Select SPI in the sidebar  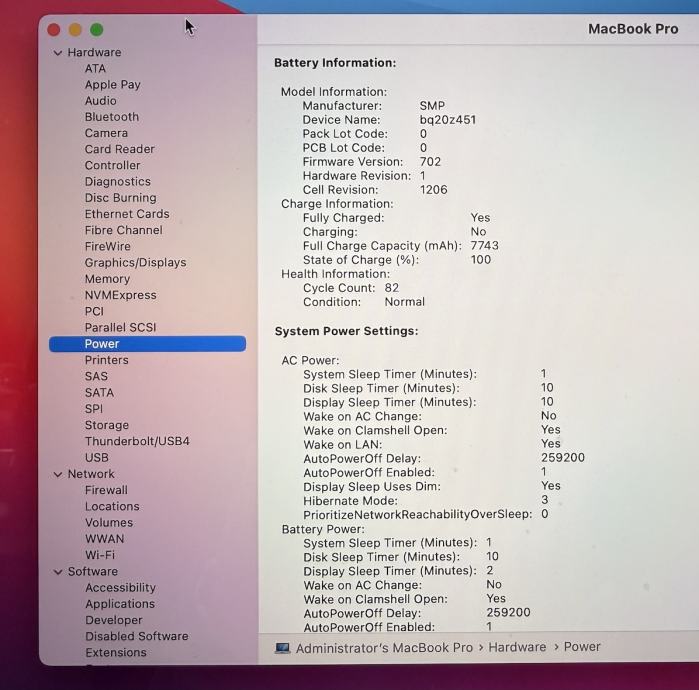(94, 409)
